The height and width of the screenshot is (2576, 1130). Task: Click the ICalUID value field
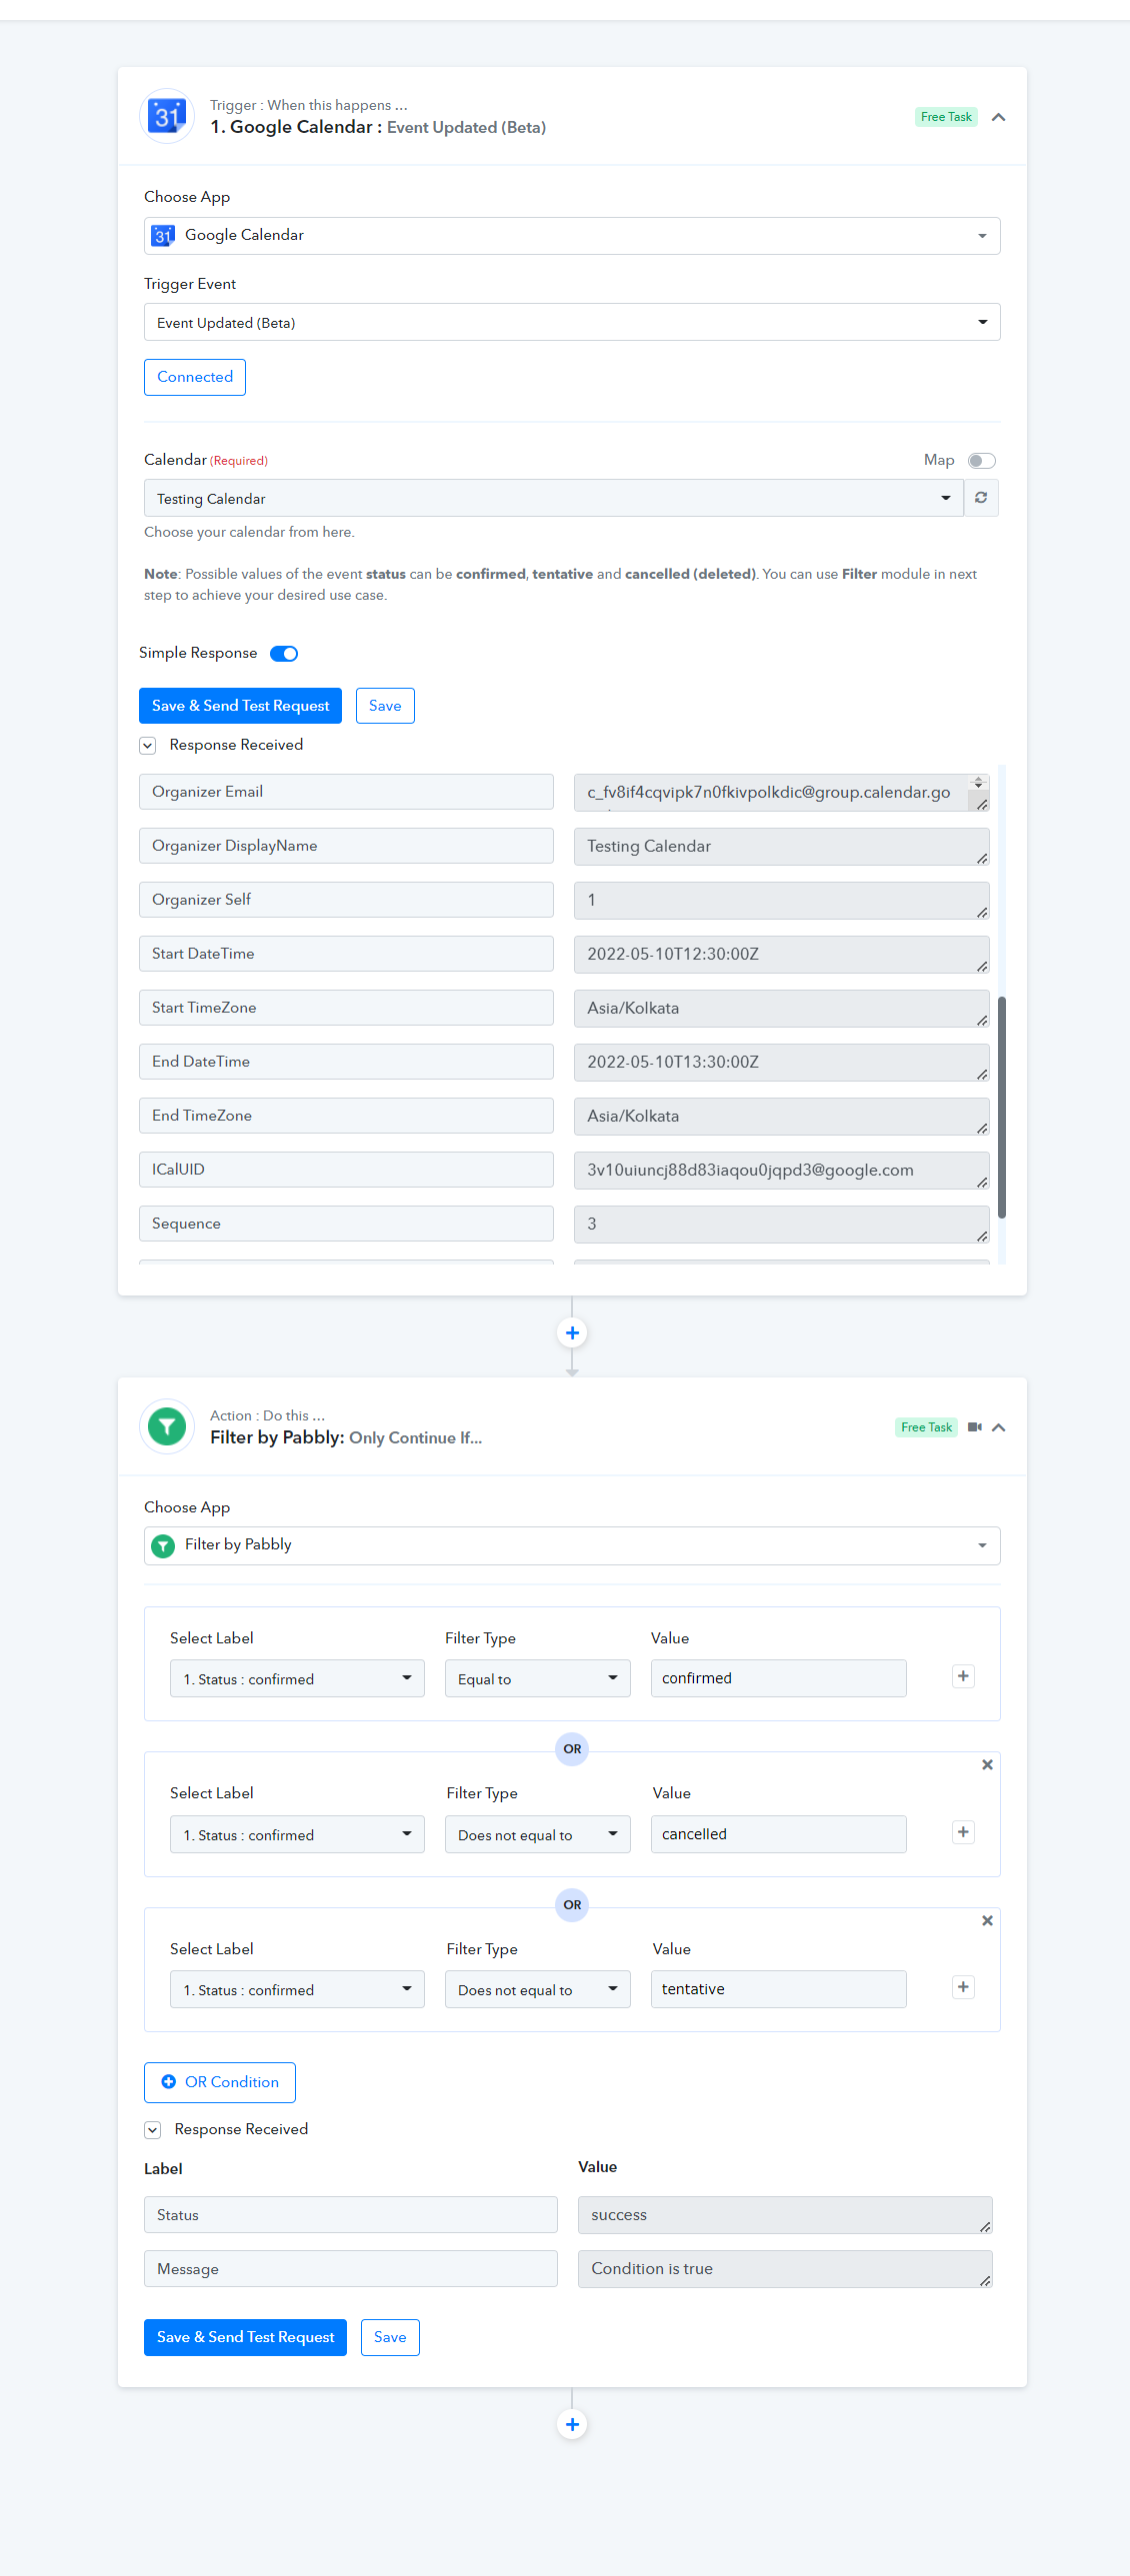pyautogui.click(x=781, y=1170)
